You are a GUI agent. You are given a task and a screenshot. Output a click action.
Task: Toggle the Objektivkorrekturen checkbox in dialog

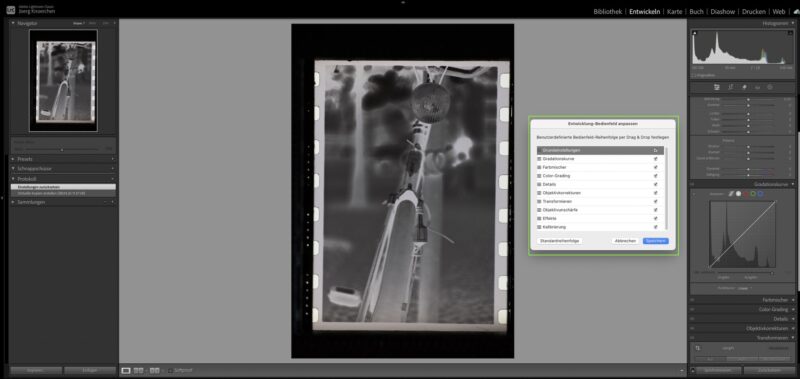[x=655, y=193]
